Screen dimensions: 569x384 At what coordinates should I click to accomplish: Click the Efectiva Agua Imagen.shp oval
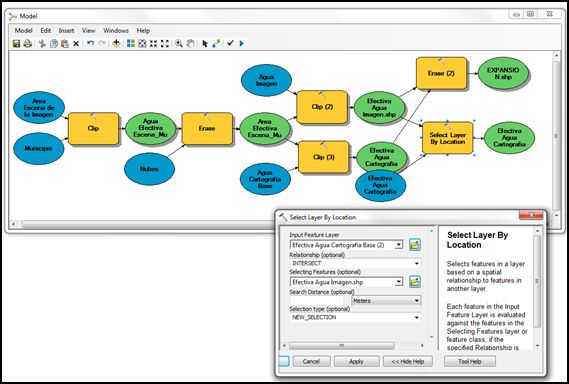[x=379, y=108]
